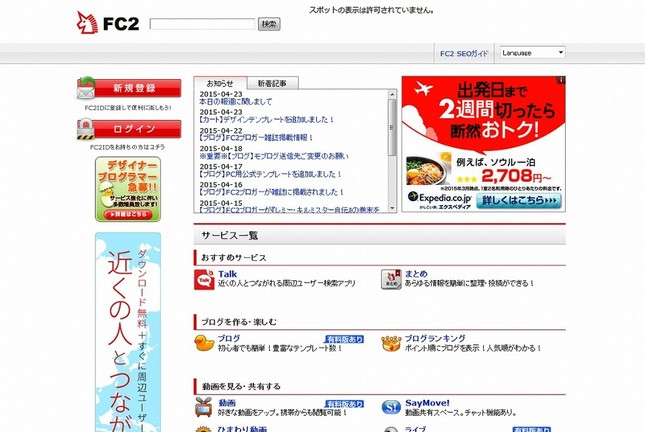Click the ログイン login button
645x432 pixels.
click(129, 129)
